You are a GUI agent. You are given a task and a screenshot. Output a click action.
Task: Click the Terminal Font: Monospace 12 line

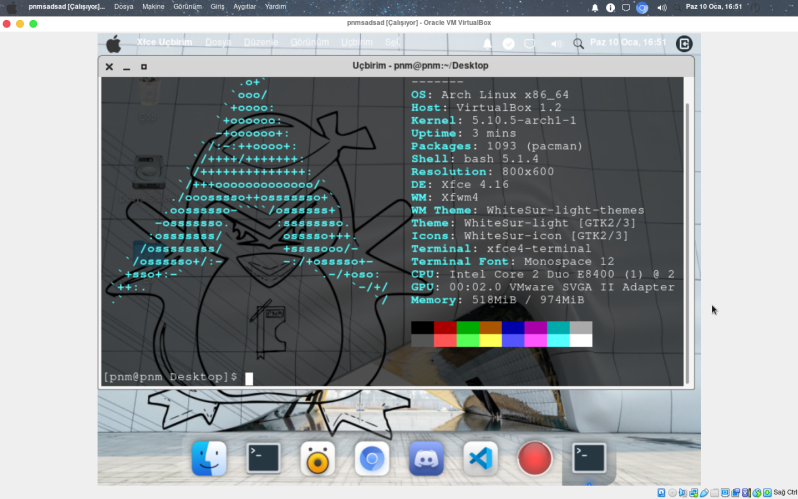coord(512,261)
